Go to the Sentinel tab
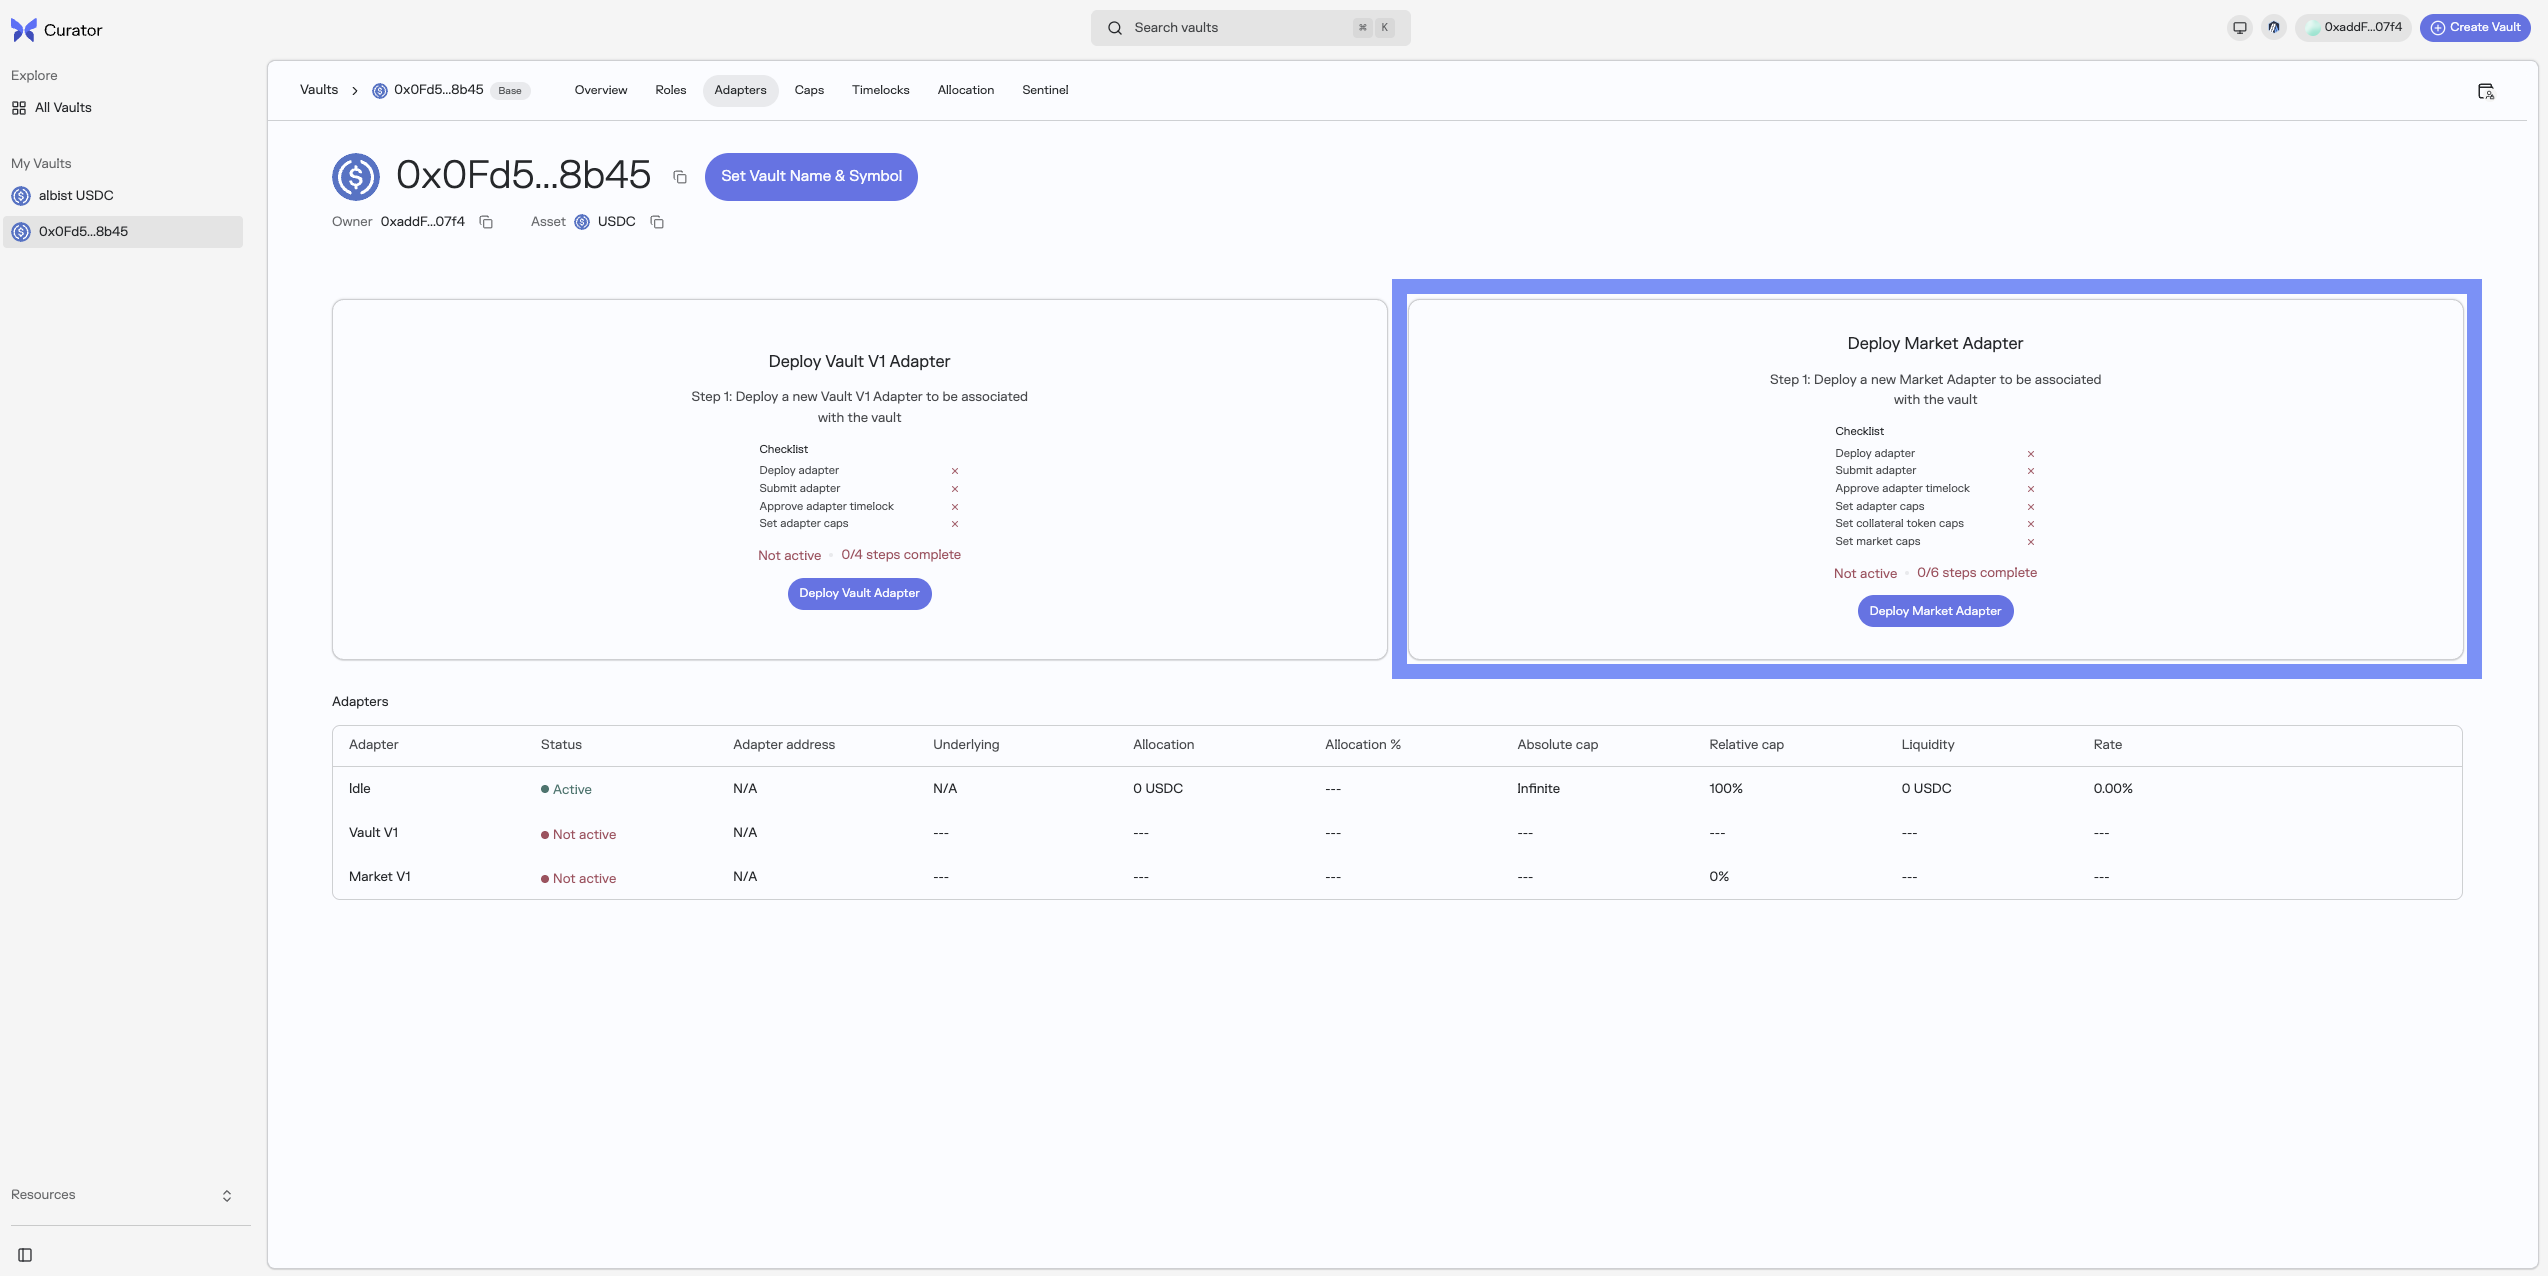Screen dimensions: 2548x1276 tap(1045, 90)
